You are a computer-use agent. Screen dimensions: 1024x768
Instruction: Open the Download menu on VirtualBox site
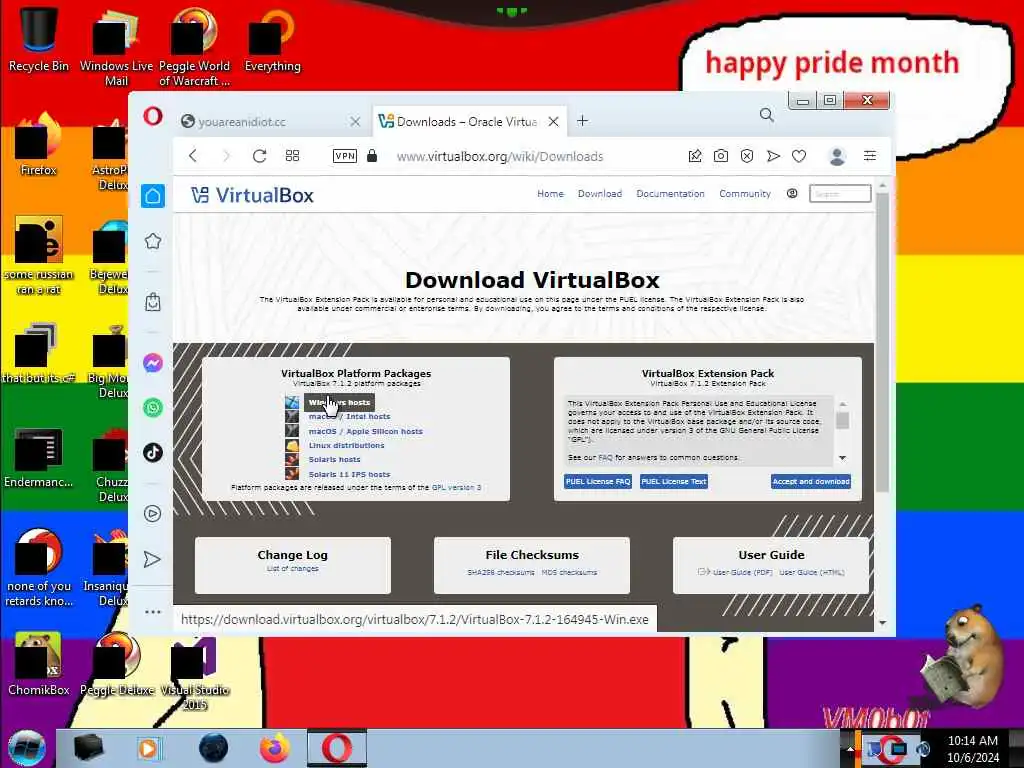(x=600, y=194)
